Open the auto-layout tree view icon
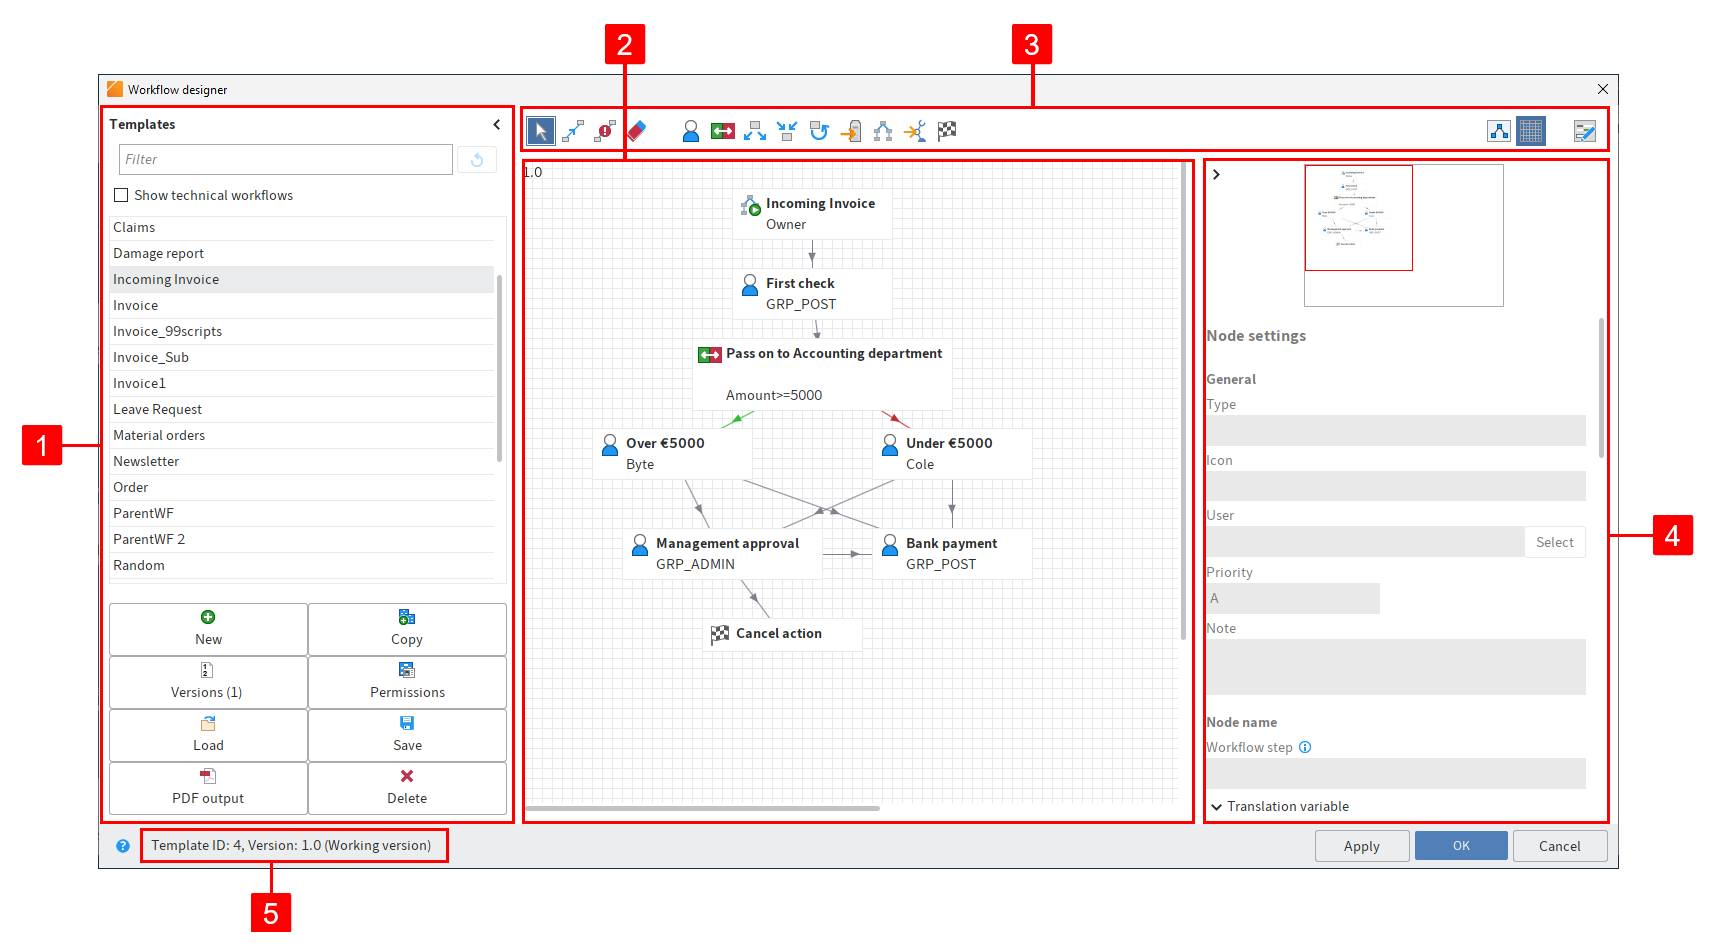 coord(1499,130)
